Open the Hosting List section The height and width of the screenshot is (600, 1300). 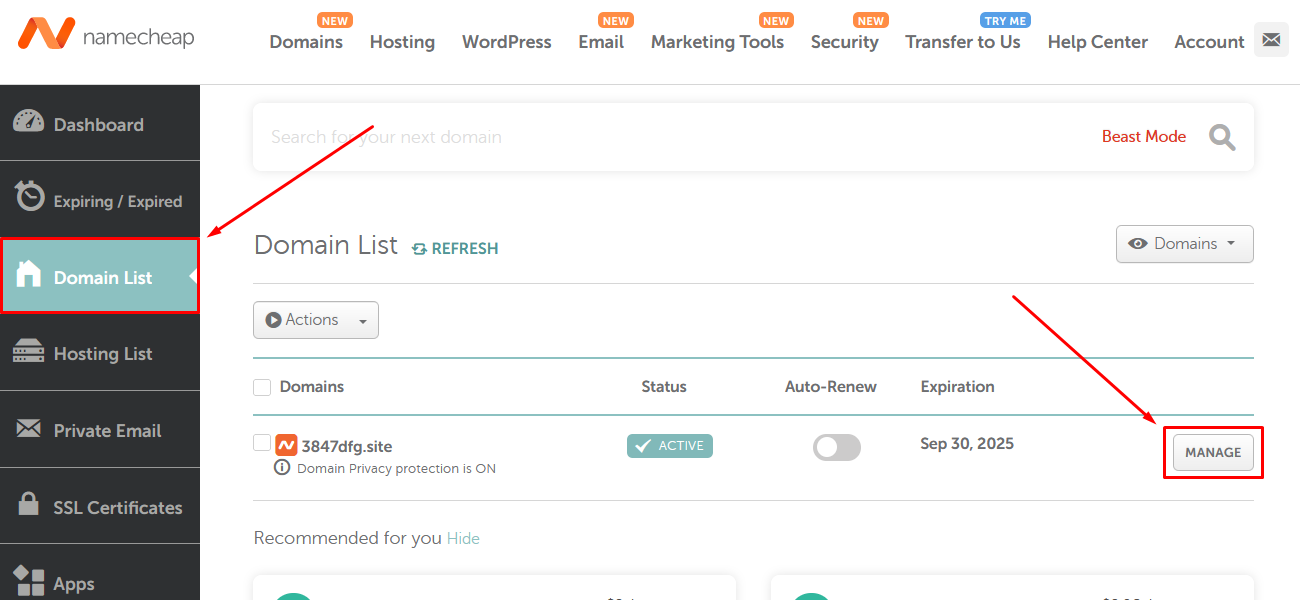(x=102, y=353)
